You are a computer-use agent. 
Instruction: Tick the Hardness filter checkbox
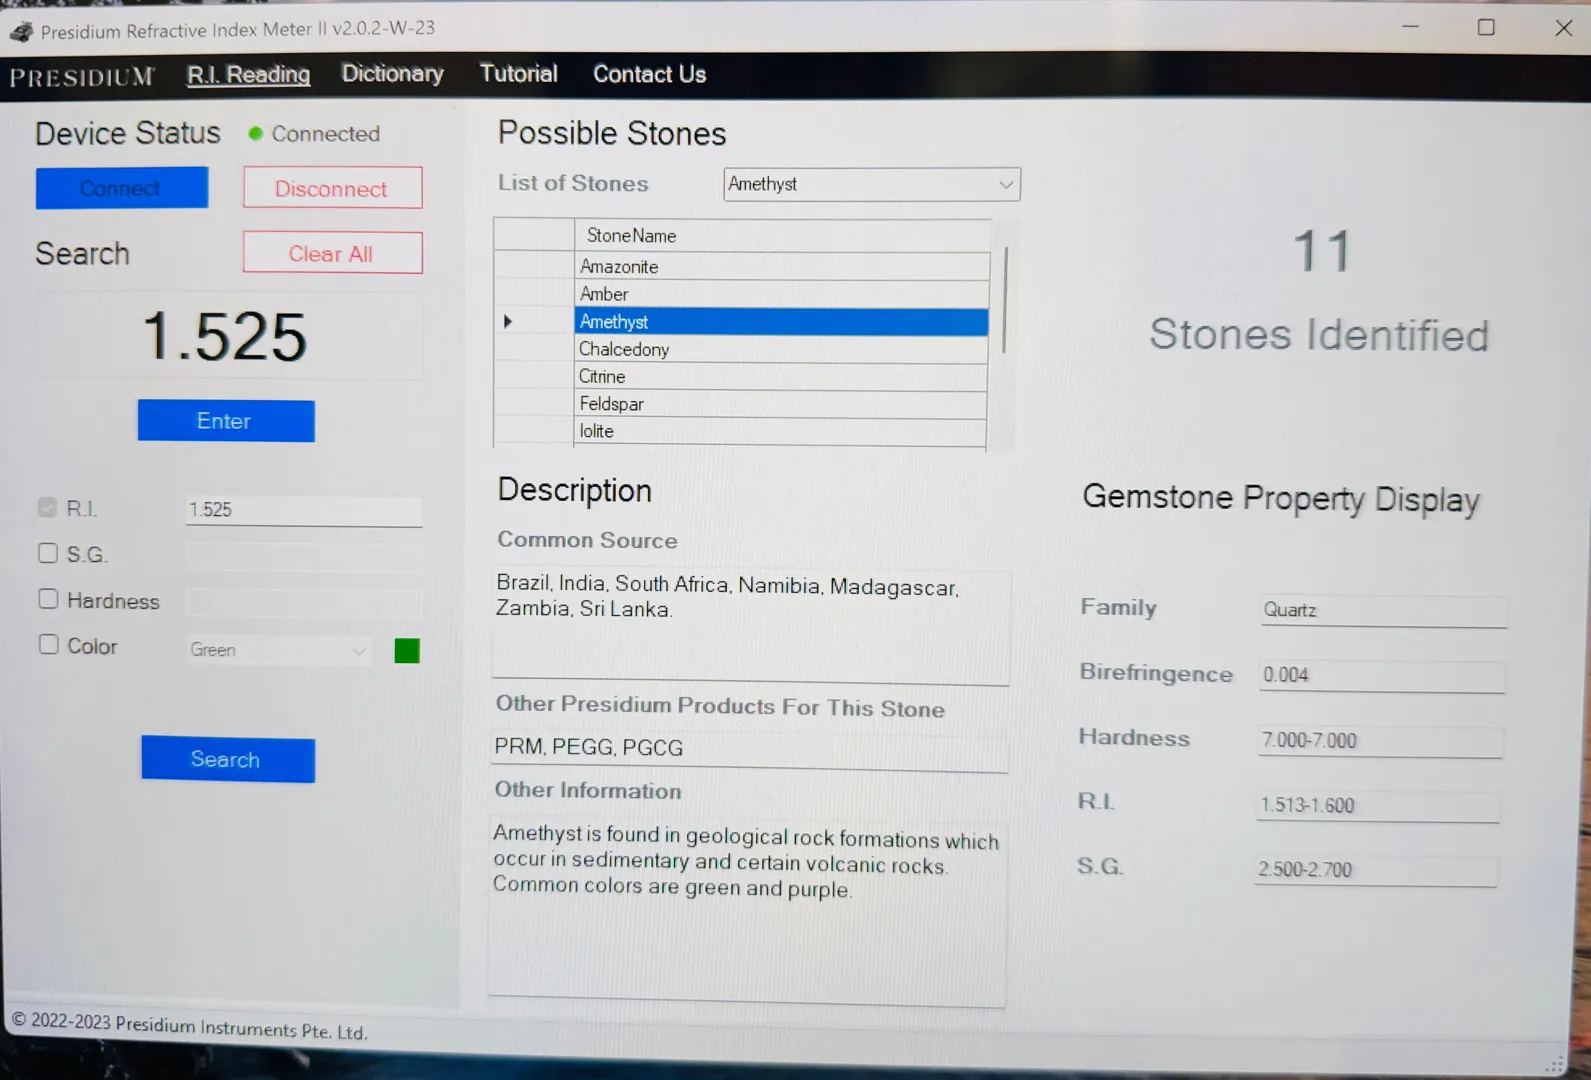[x=48, y=599]
